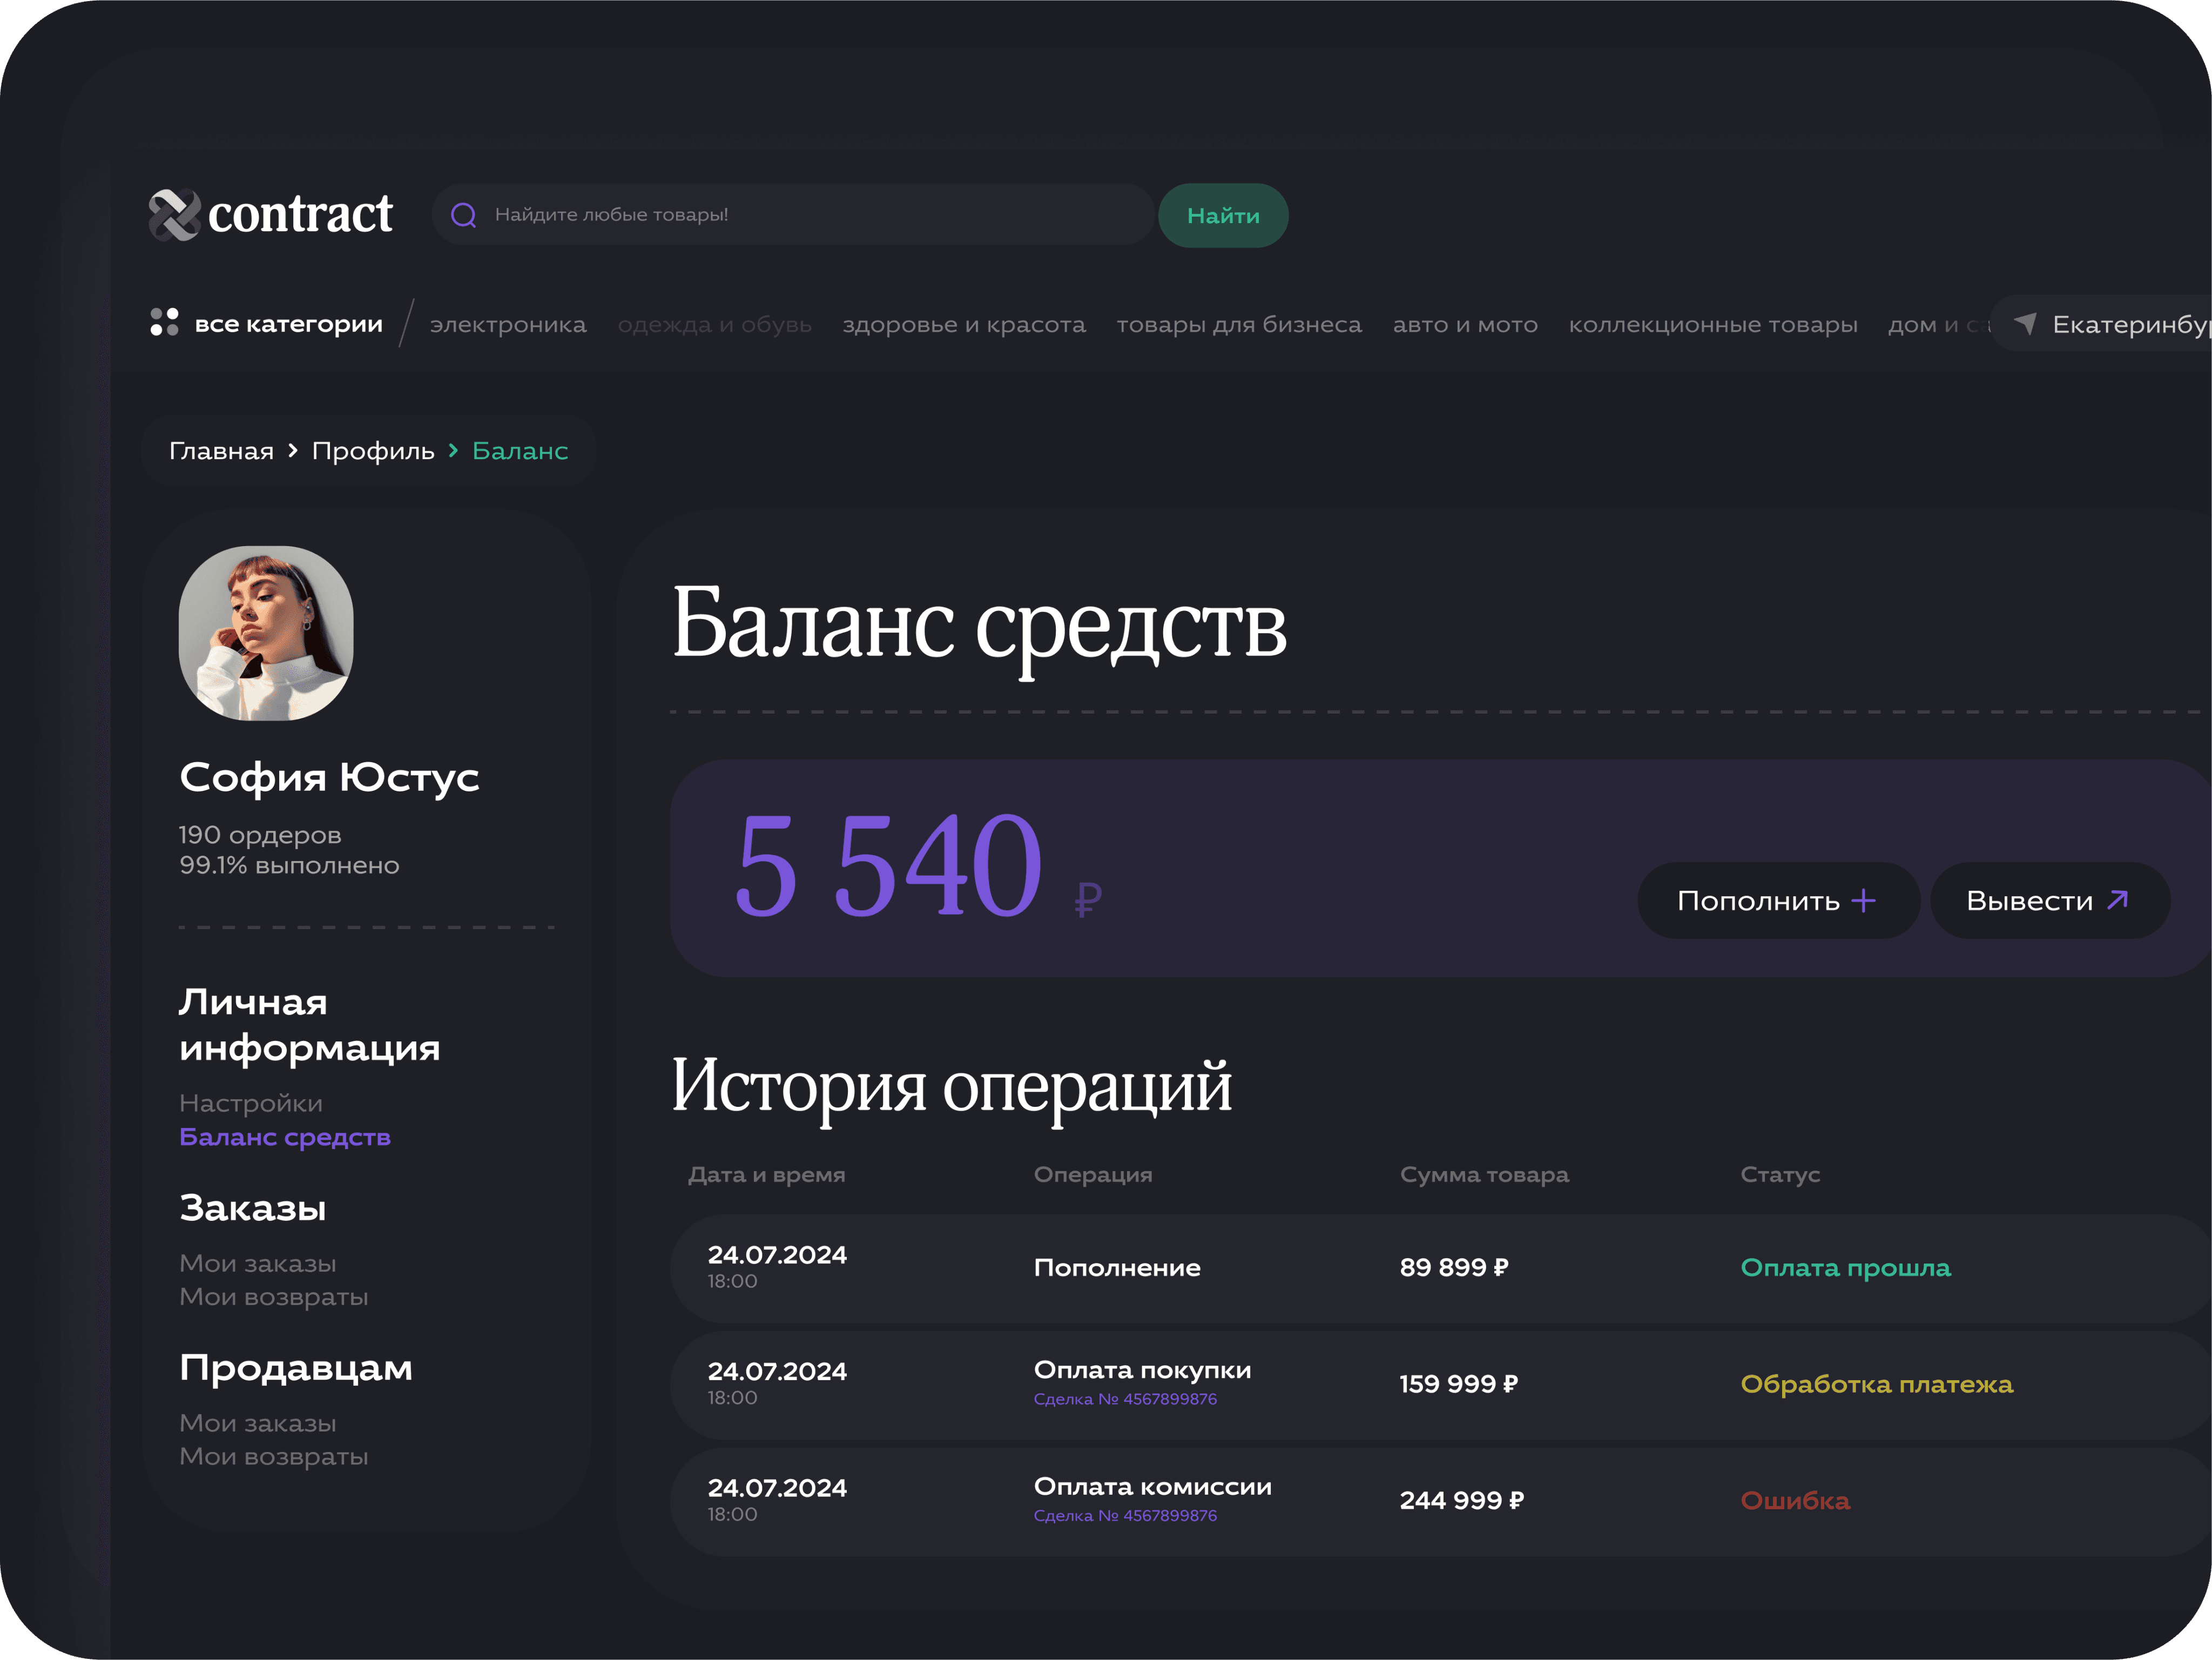Click the contract logo icon

(x=175, y=215)
